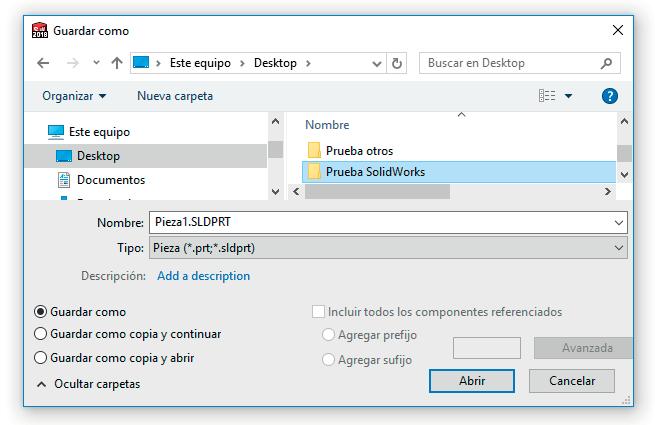Image resolution: width=655 pixels, height=425 pixels.
Task: Click the Cancelar button
Action: (572, 381)
